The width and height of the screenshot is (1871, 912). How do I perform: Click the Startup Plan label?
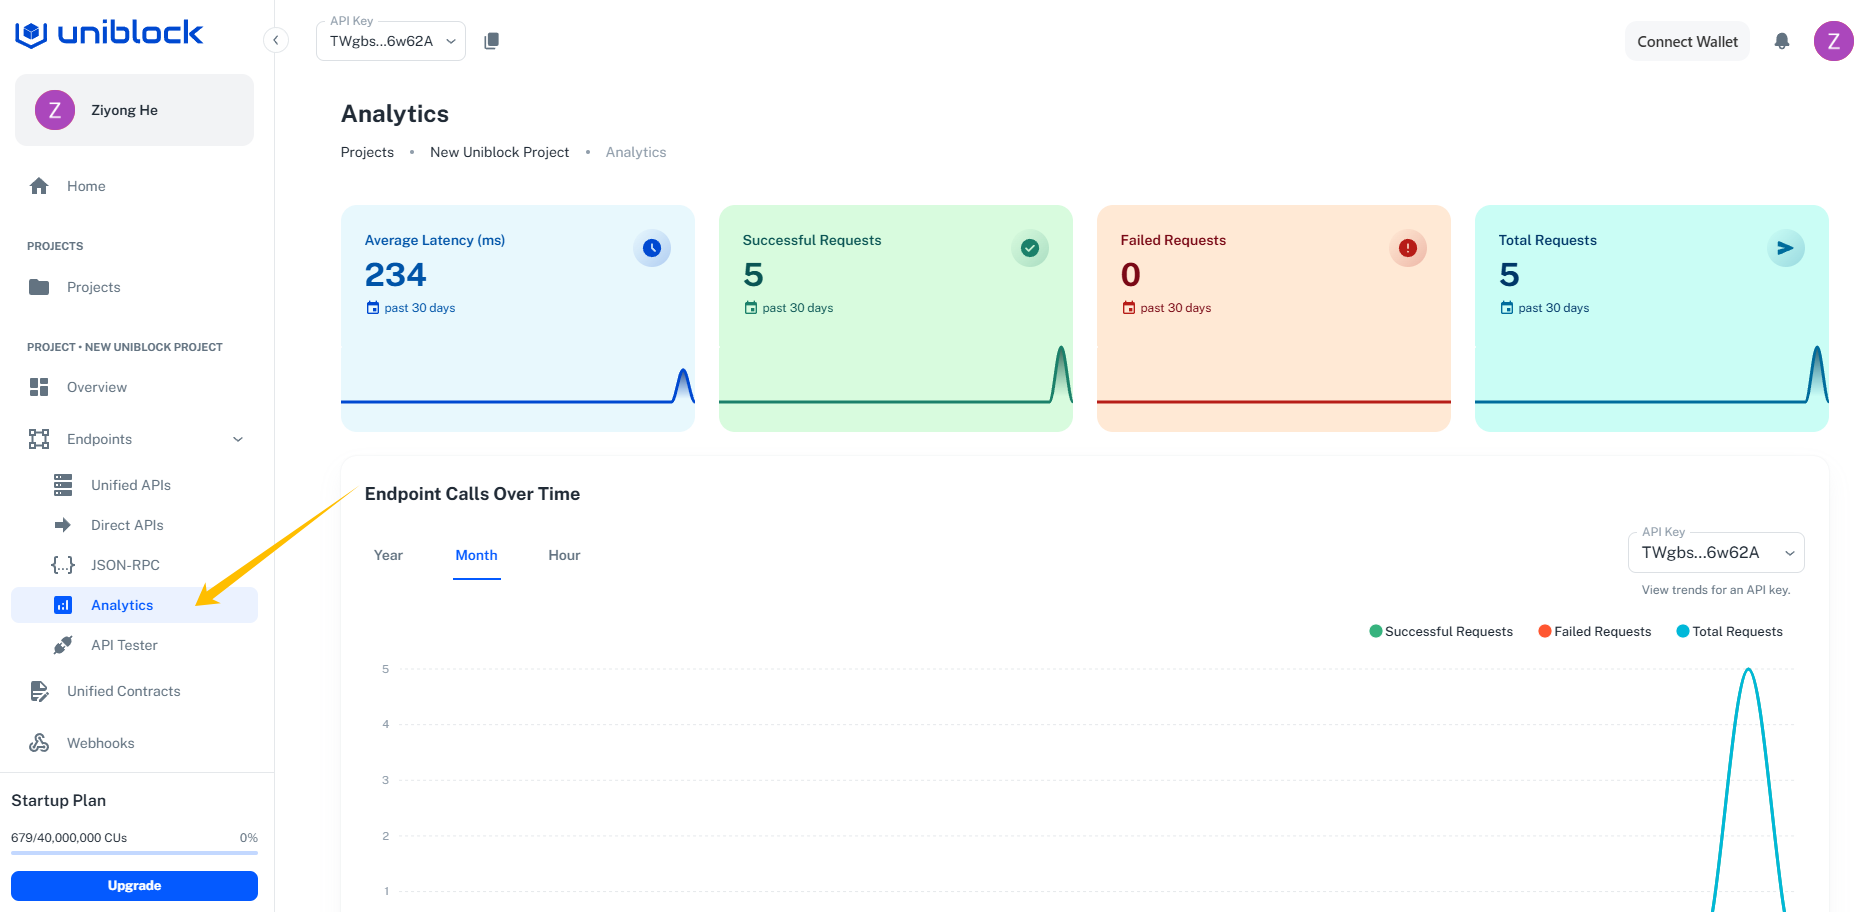point(58,800)
